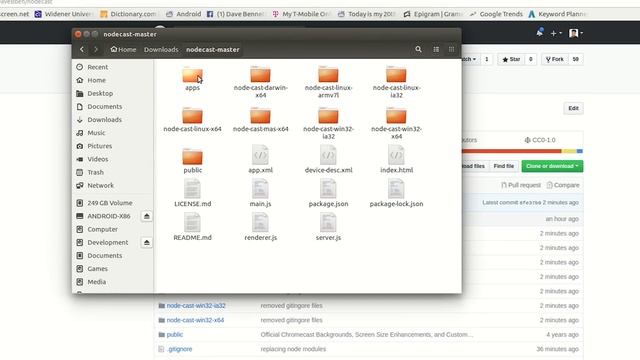
Task: Open the Dictionary.com bookmark
Action: [128, 14]
